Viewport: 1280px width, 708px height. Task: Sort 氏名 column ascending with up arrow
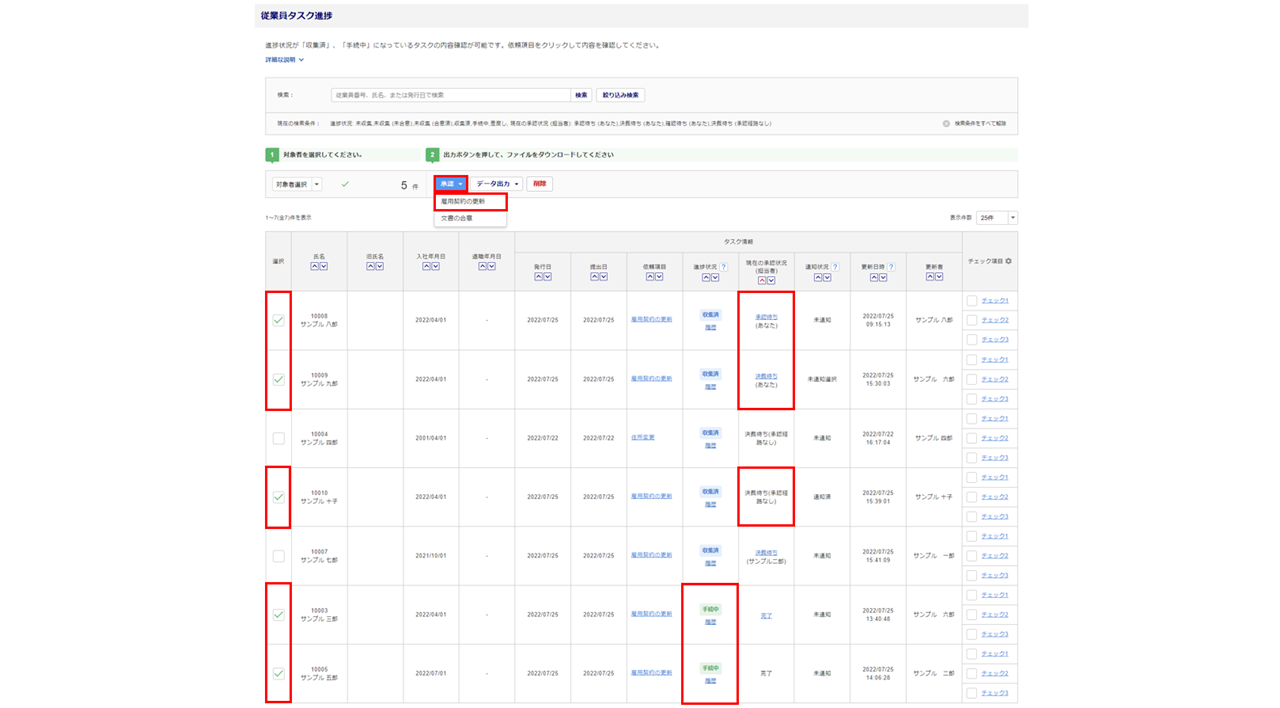[x=315, y=267]
